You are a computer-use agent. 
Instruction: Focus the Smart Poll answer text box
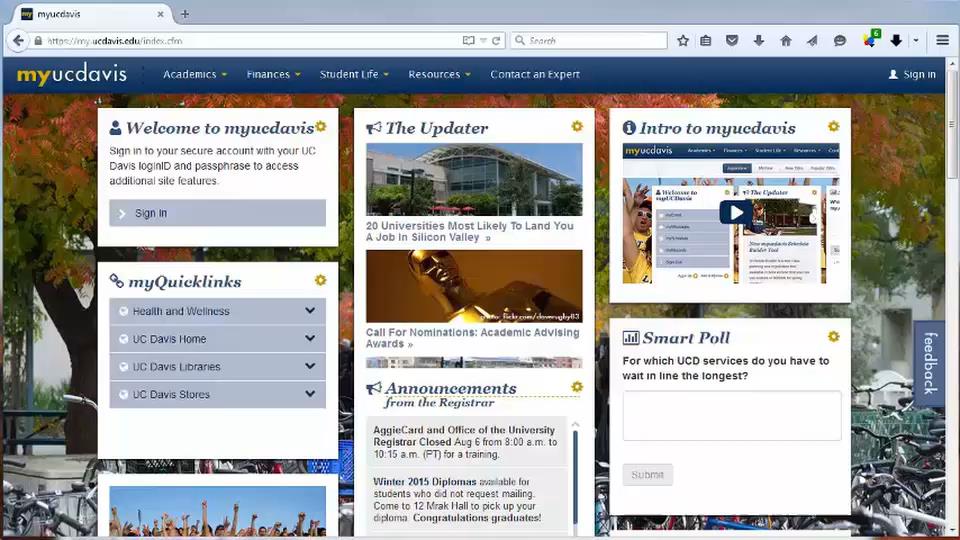tap(732, 416)
